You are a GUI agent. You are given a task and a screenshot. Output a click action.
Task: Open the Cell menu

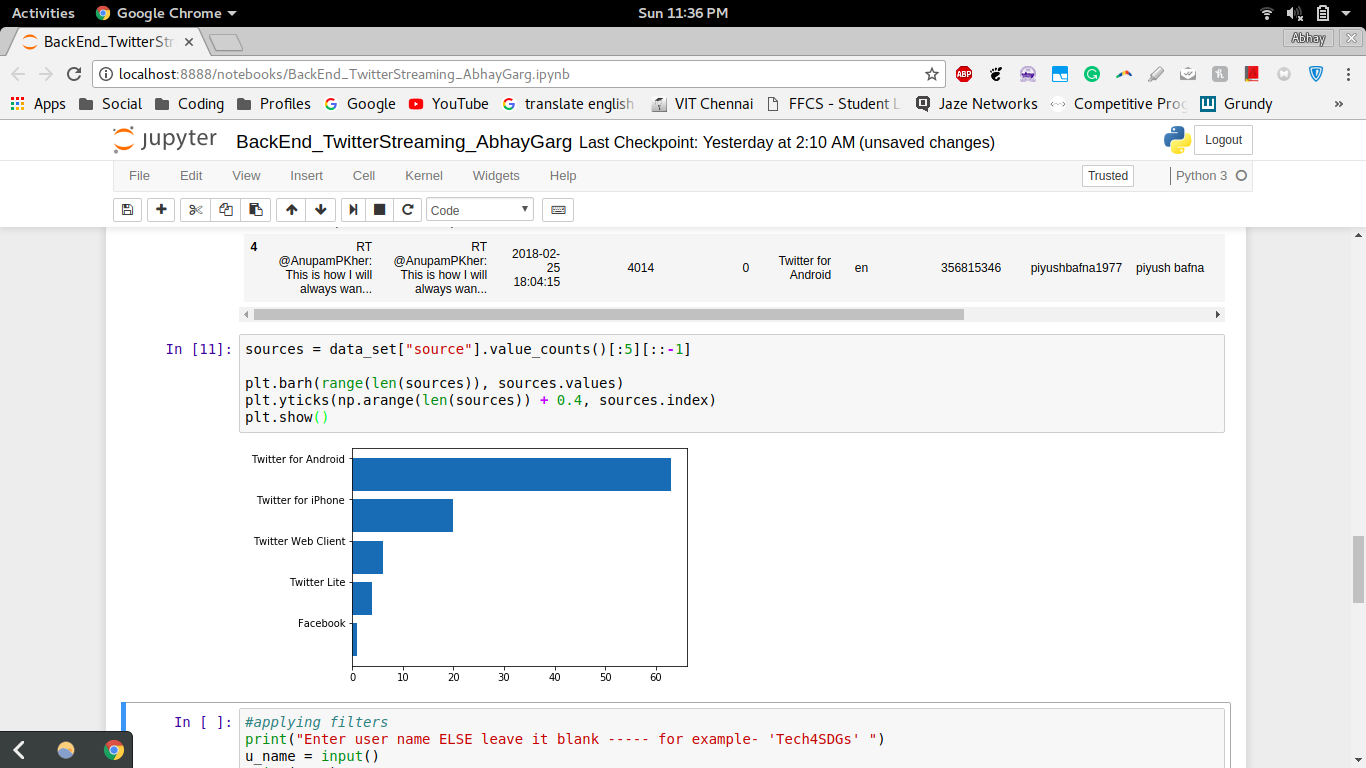(x=364, y=175)
